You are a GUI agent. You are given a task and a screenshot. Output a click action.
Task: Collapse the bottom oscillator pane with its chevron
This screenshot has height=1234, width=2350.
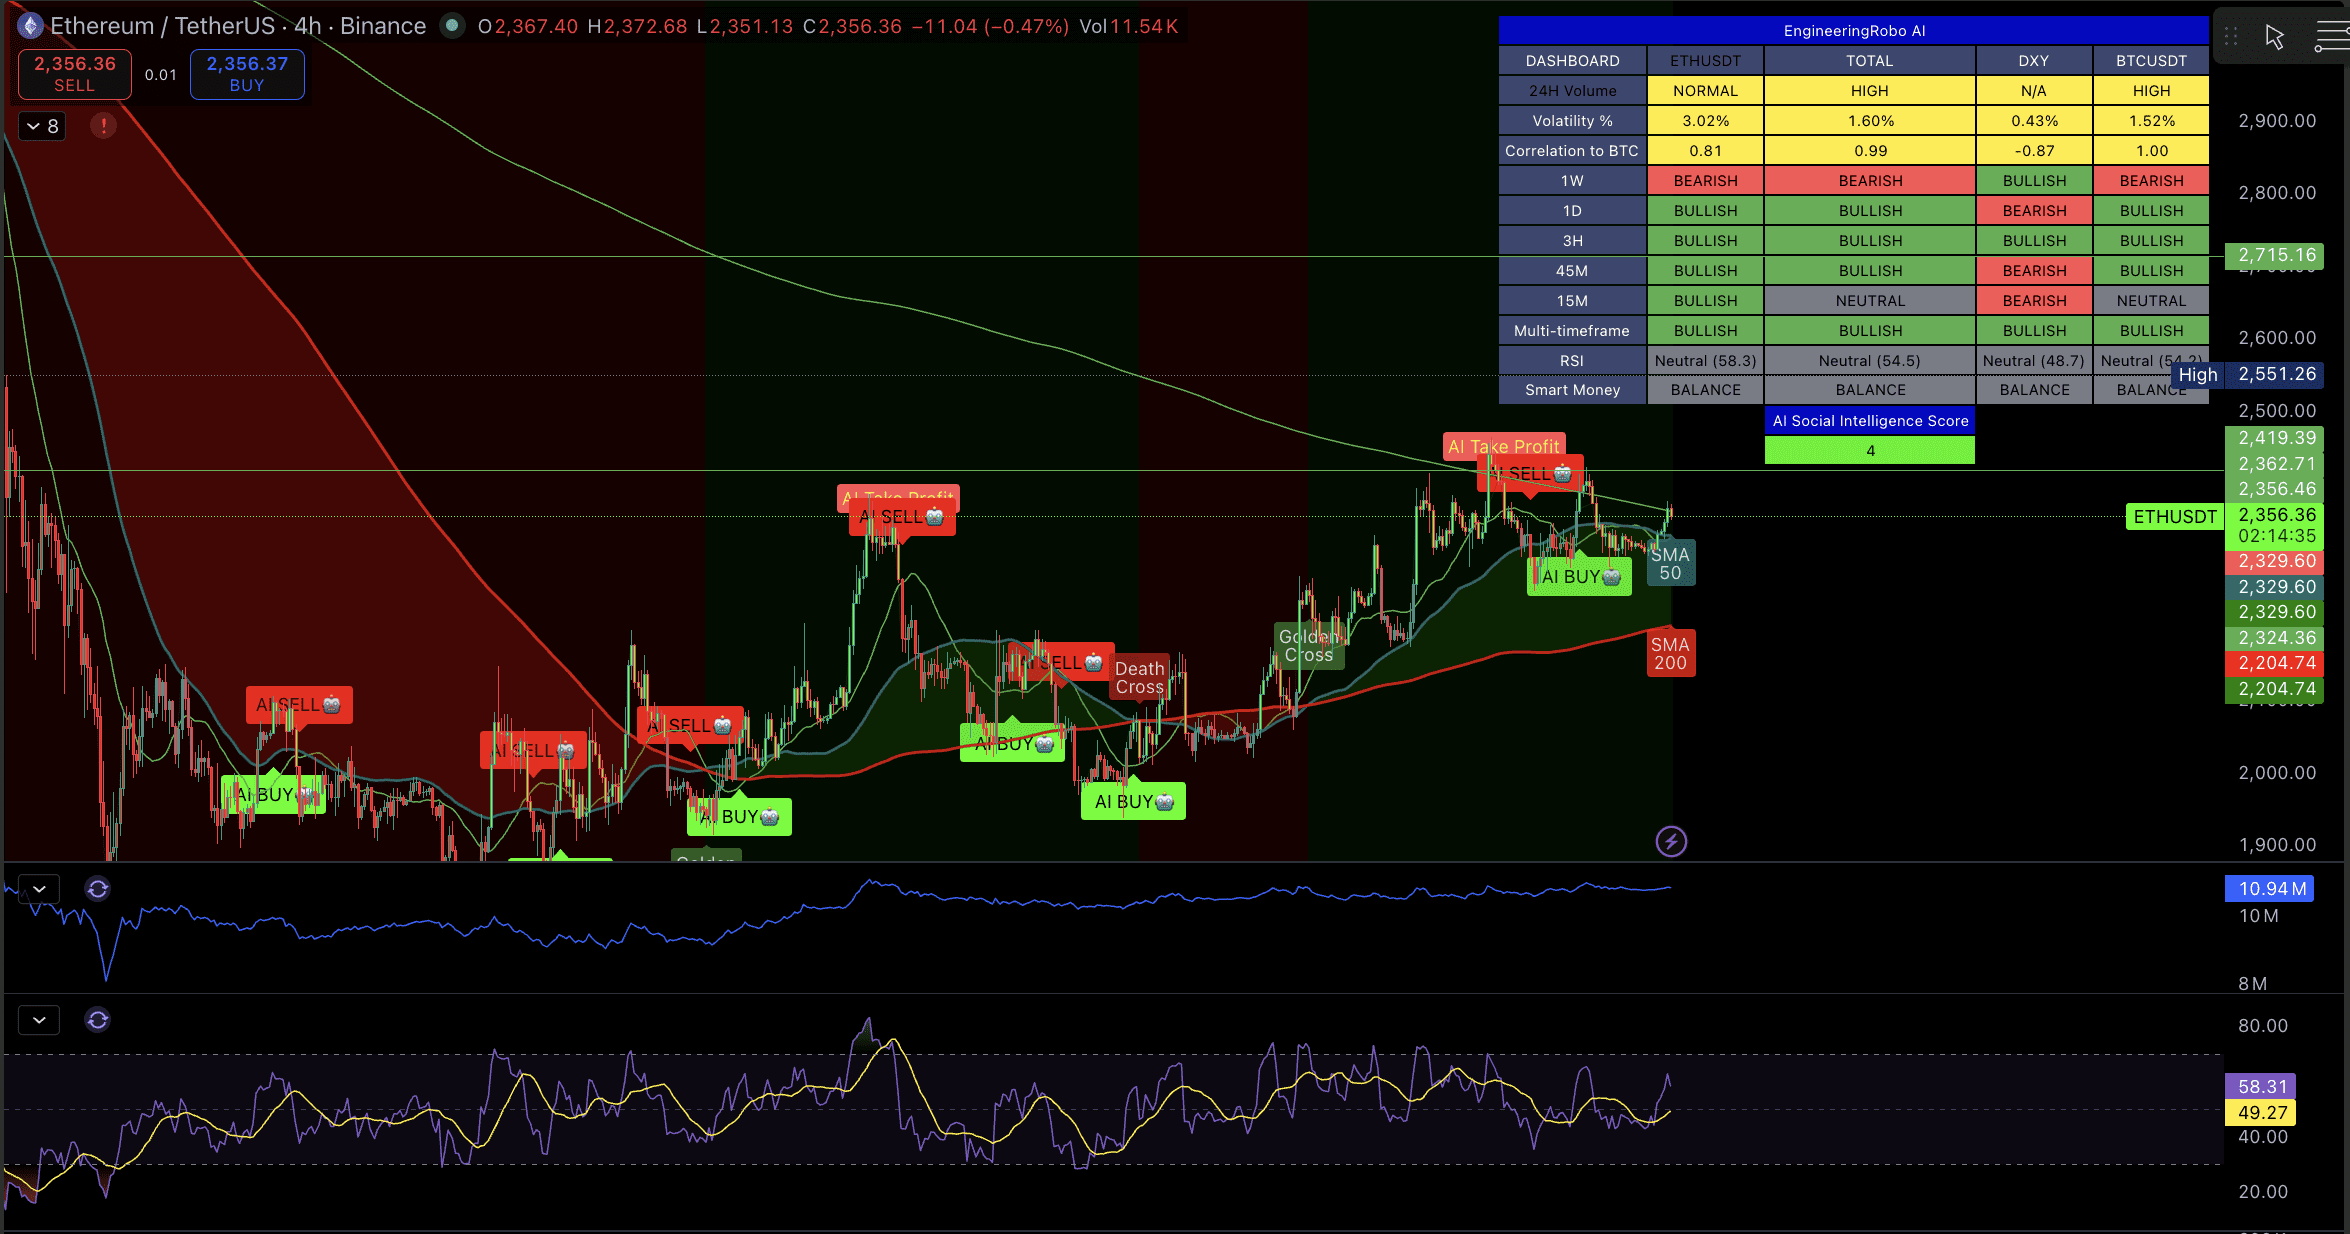point(38,1020)
